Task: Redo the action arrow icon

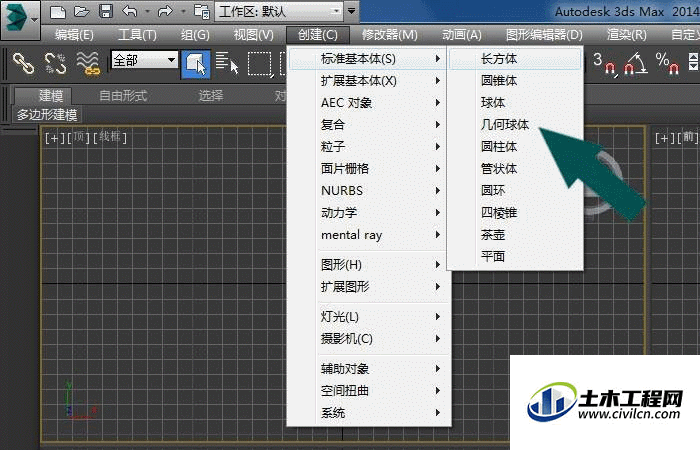Action: (165, 11)
